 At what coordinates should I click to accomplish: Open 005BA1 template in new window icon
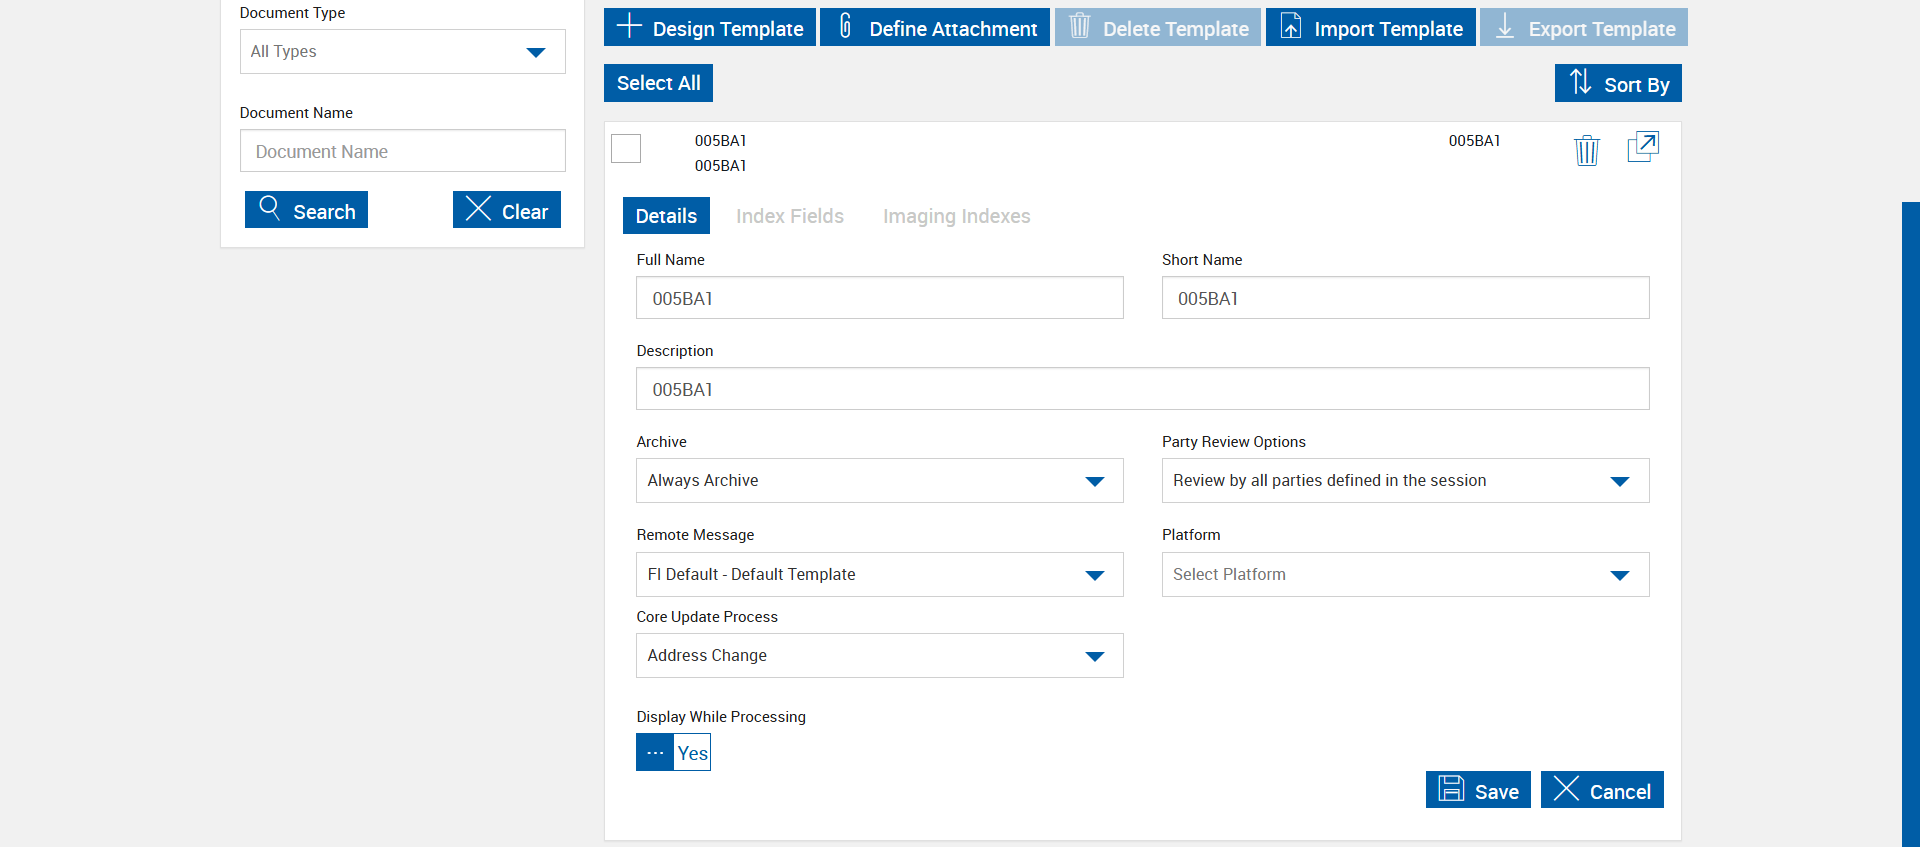[1642, 147]
